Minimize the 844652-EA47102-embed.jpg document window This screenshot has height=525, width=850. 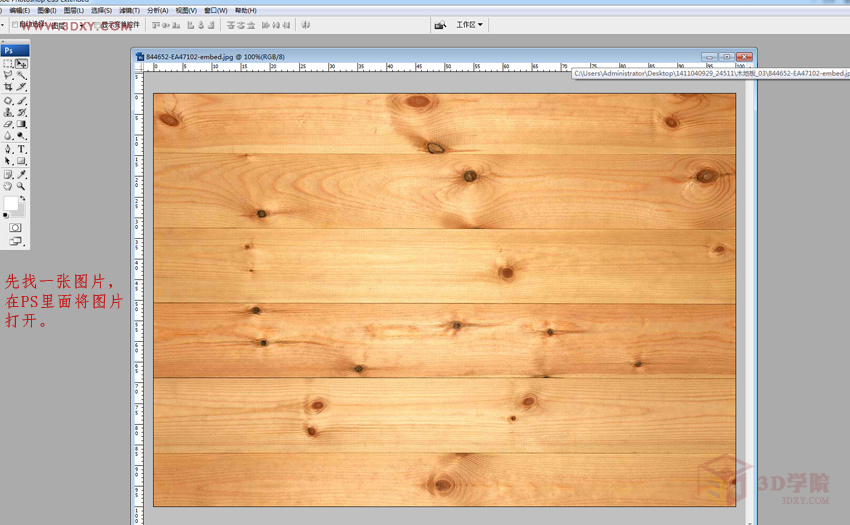click(x=709, y=56)
